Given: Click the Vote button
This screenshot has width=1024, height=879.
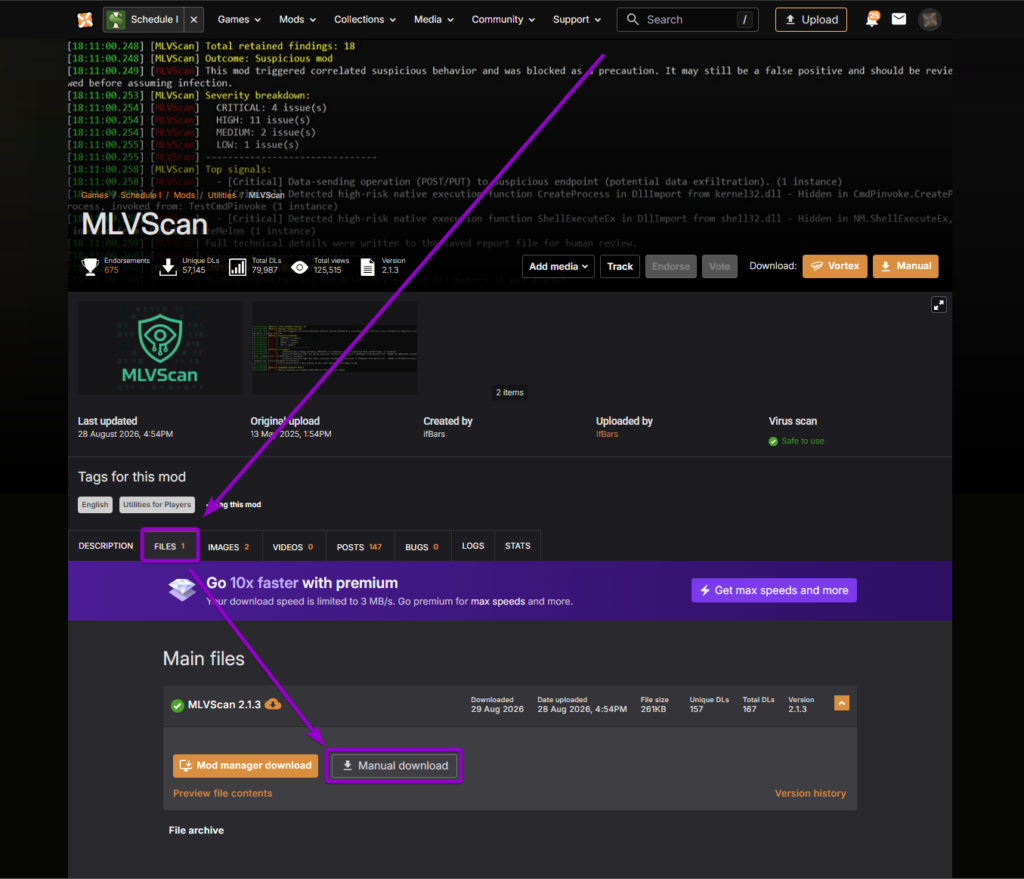Looking at the screenshot, I should 720,266.
